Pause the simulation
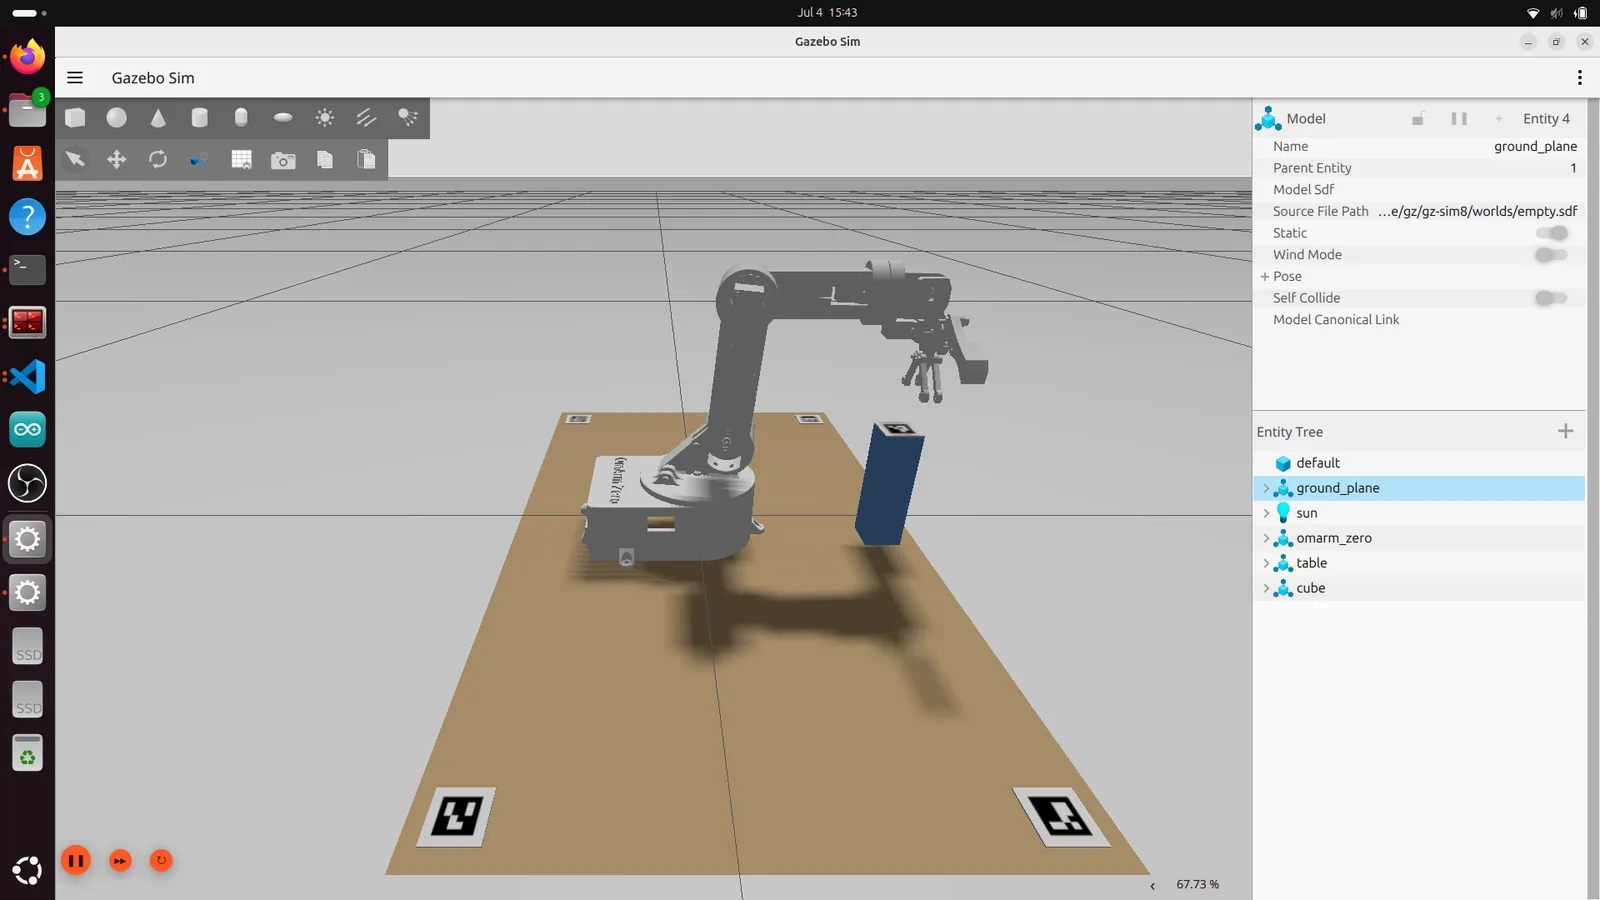Viewport: 1600px width, 900px height. (x=76, y=861)
